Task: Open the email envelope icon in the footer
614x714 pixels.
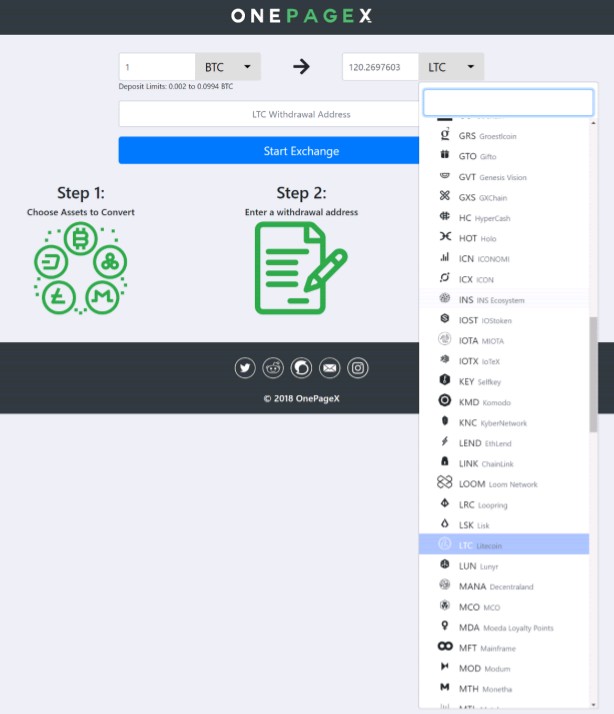Action: [x=330, y=367]
